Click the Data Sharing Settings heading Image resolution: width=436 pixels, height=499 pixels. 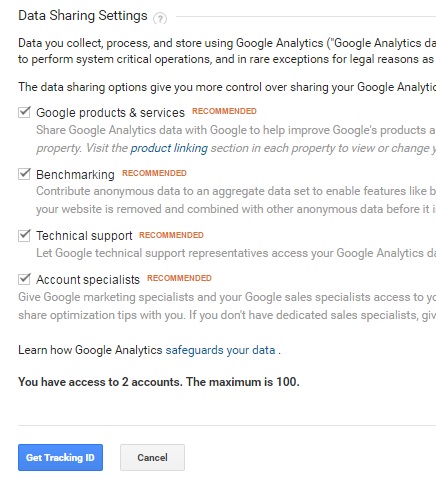pyautogui.click(x=83, y=16)
